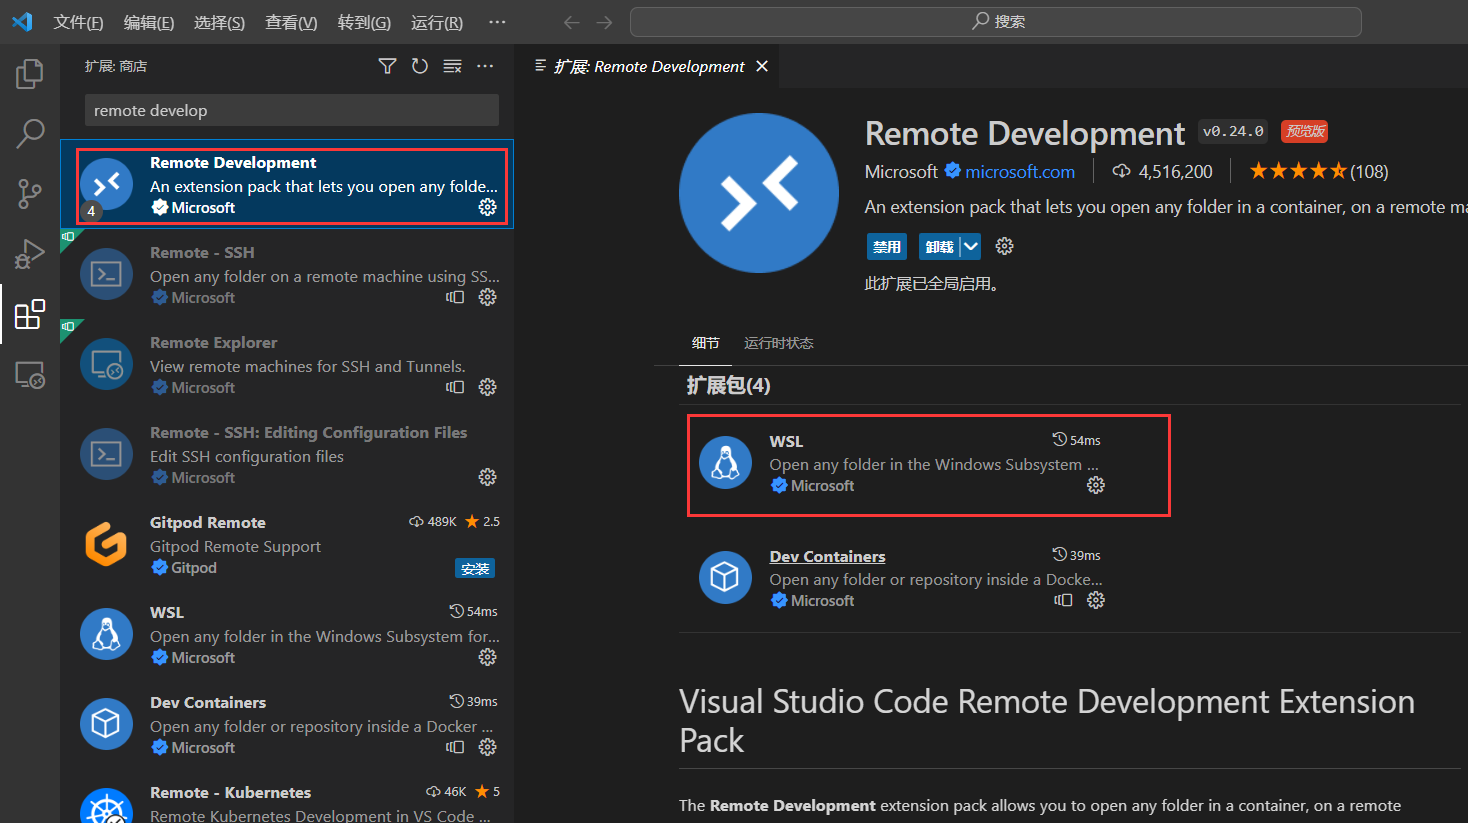Open manage gear for WSL in sidebar list
1468x823 pixels.
click(x=487, y=657)
